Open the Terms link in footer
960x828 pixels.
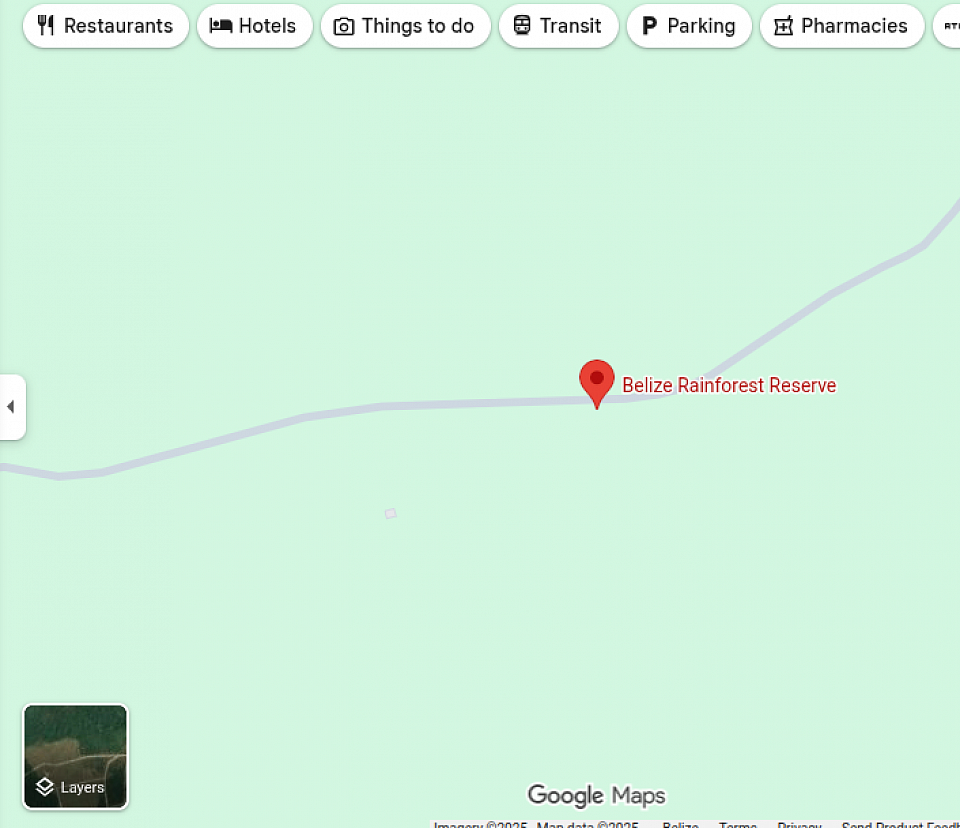738,824
